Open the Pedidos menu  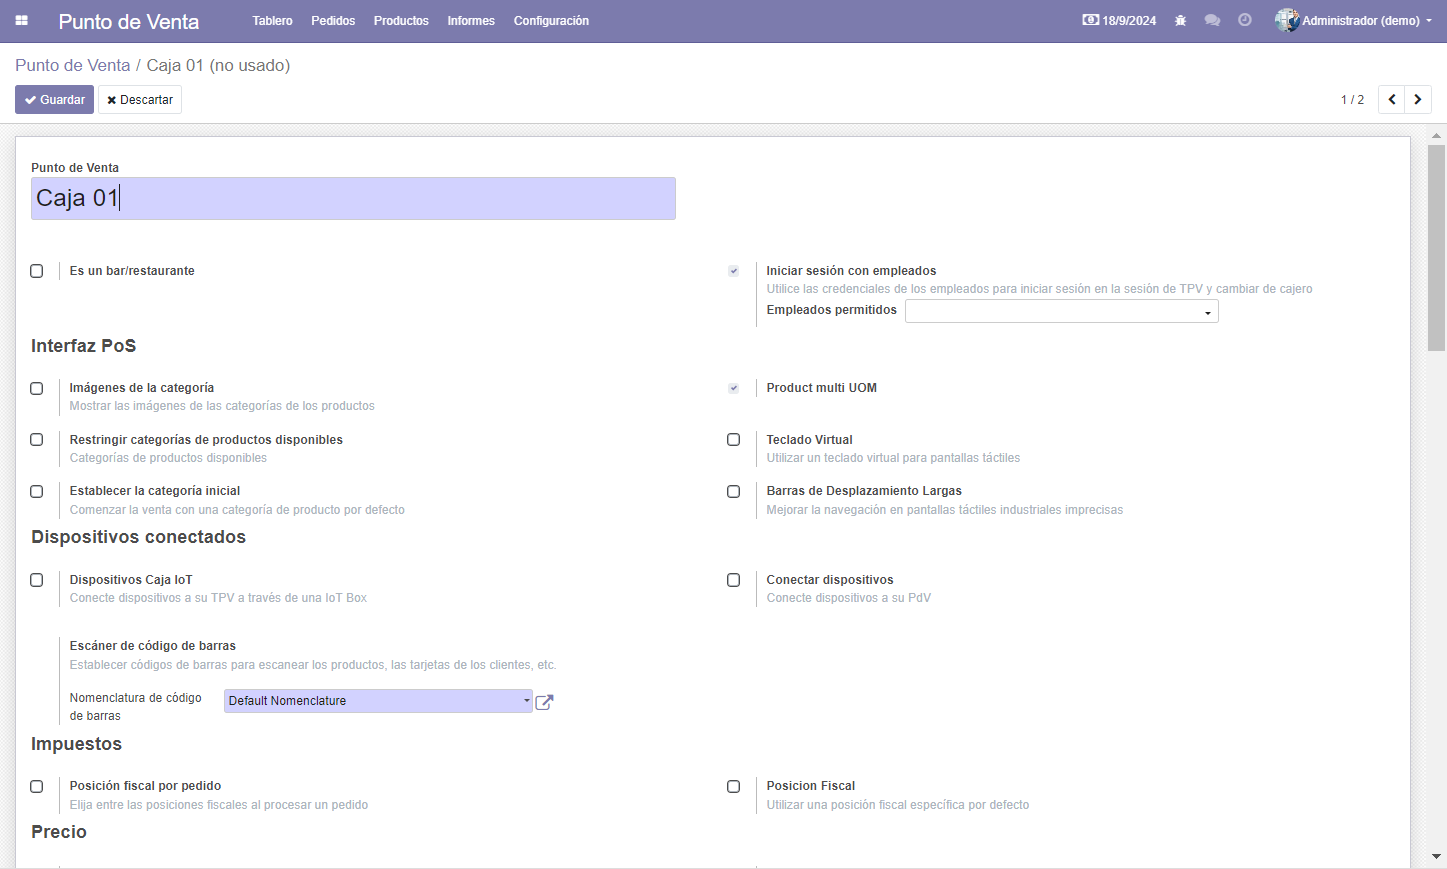(333, 21)
